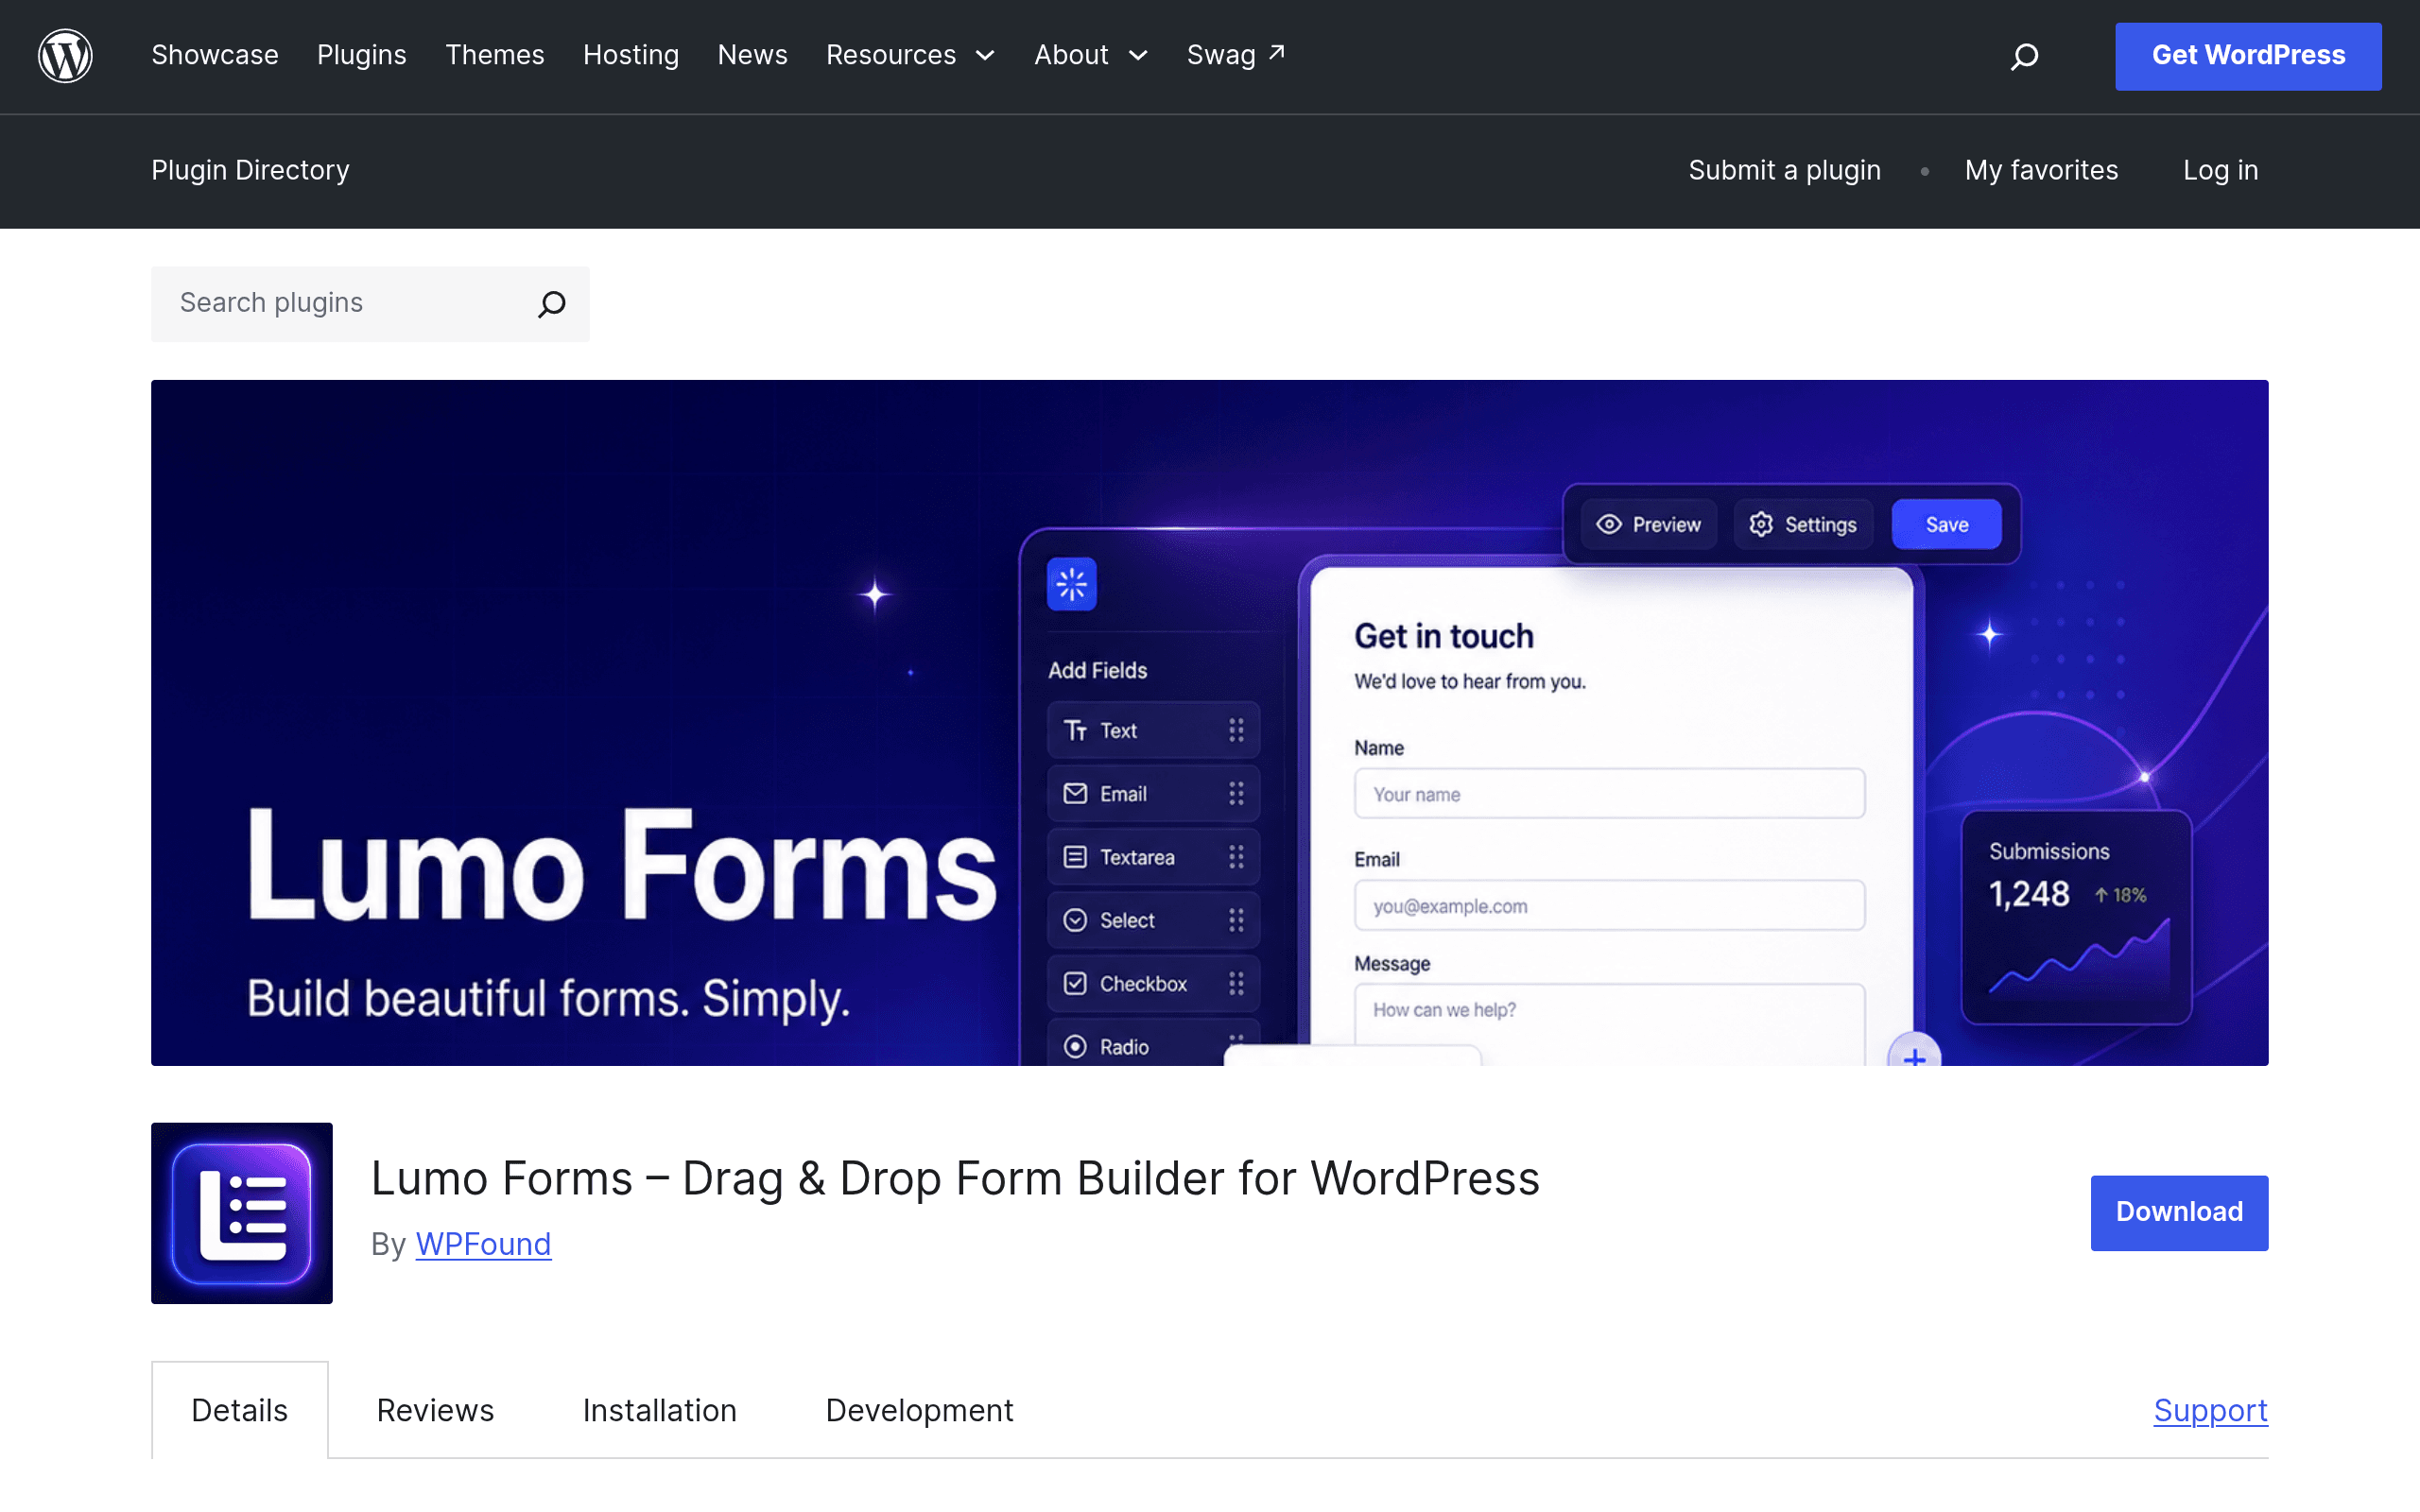Open the WPFound author link

tap(483, 1244)
